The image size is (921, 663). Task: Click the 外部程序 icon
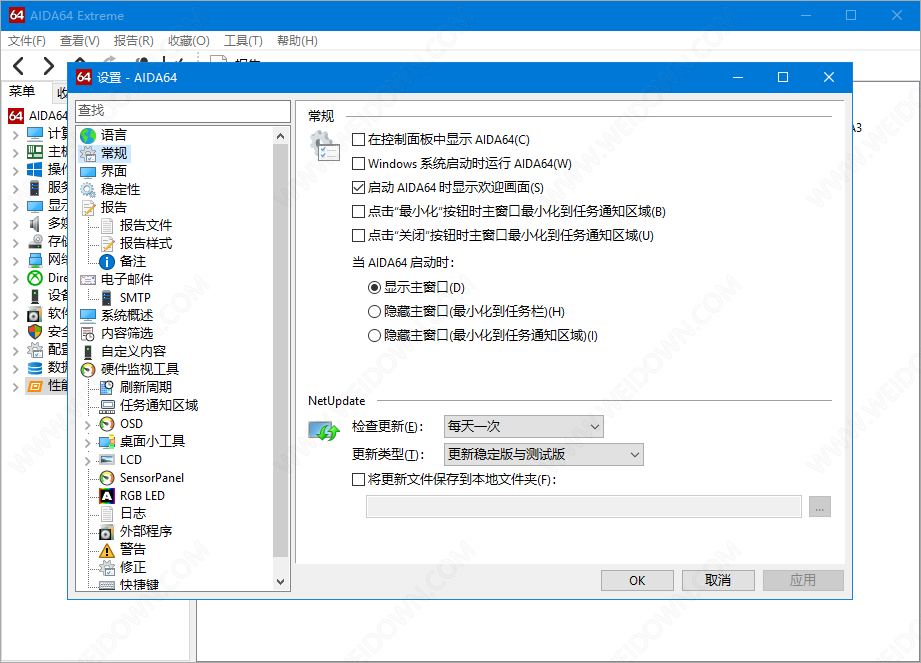coord(107,532)
